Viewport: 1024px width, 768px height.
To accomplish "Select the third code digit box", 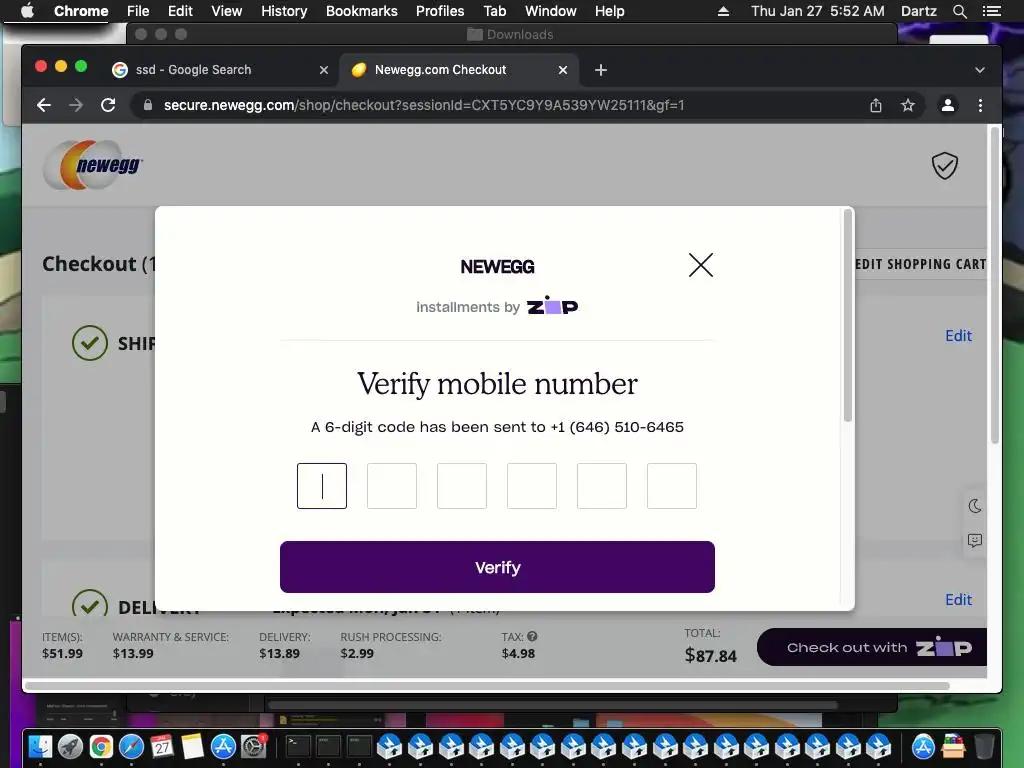I will (462, 486).
